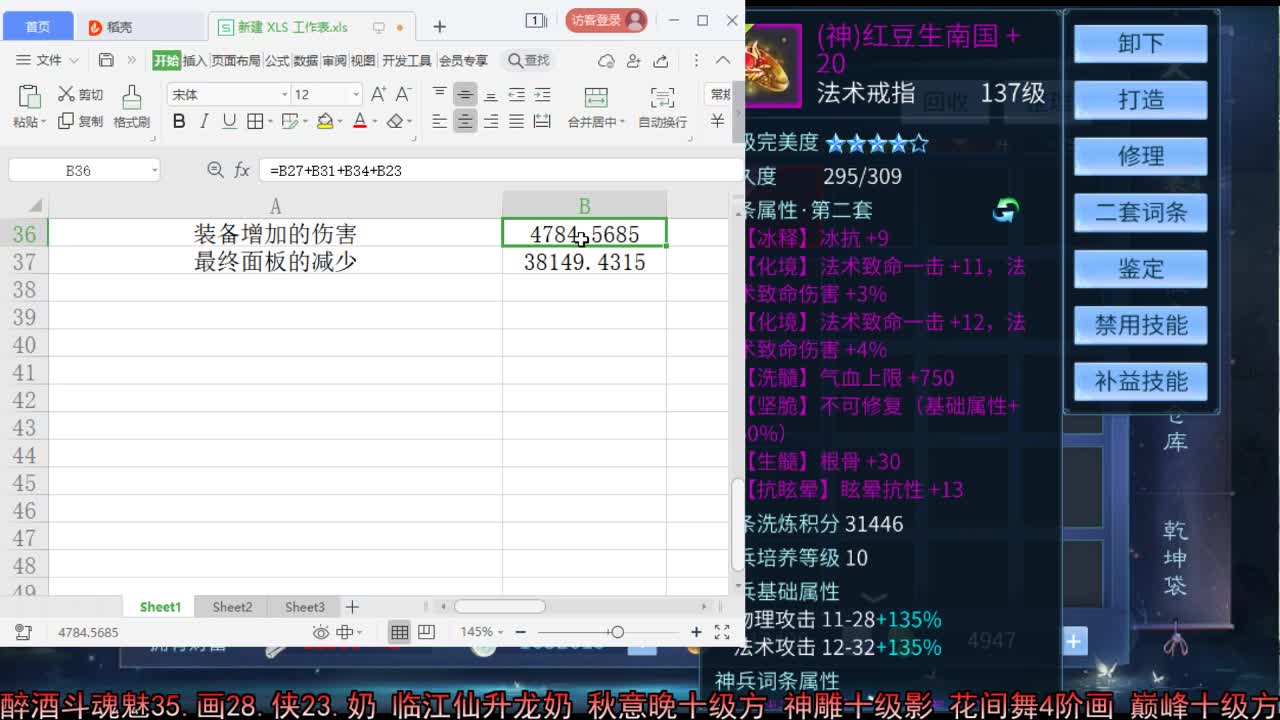Viewport: 1280px width, 720px height.
Task: Open the font size 12 dropdown
Action: (x=356, y=92)
